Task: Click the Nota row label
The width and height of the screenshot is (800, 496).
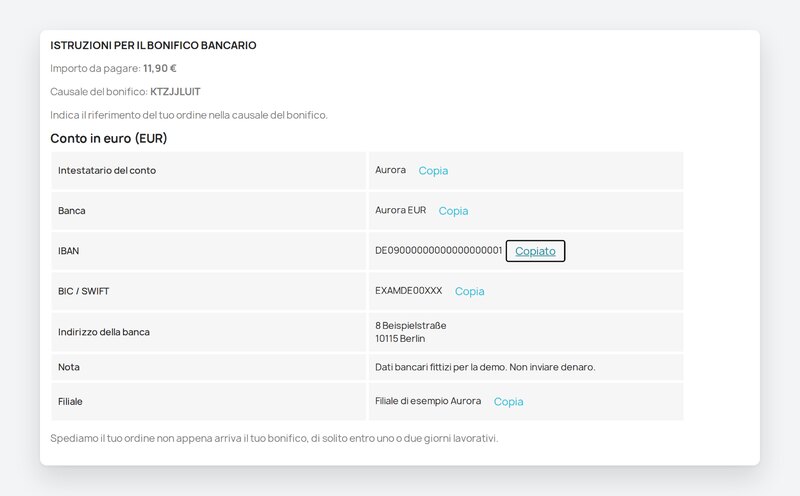Action: [69, 367]
